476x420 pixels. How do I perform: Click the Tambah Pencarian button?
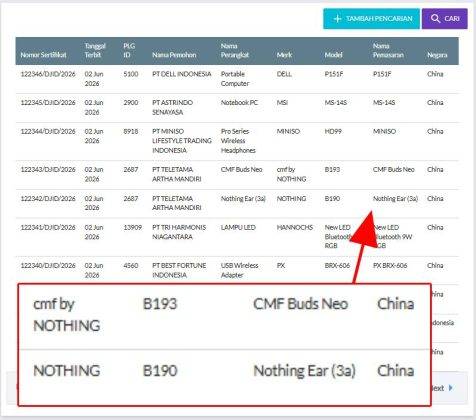[371, 19]
